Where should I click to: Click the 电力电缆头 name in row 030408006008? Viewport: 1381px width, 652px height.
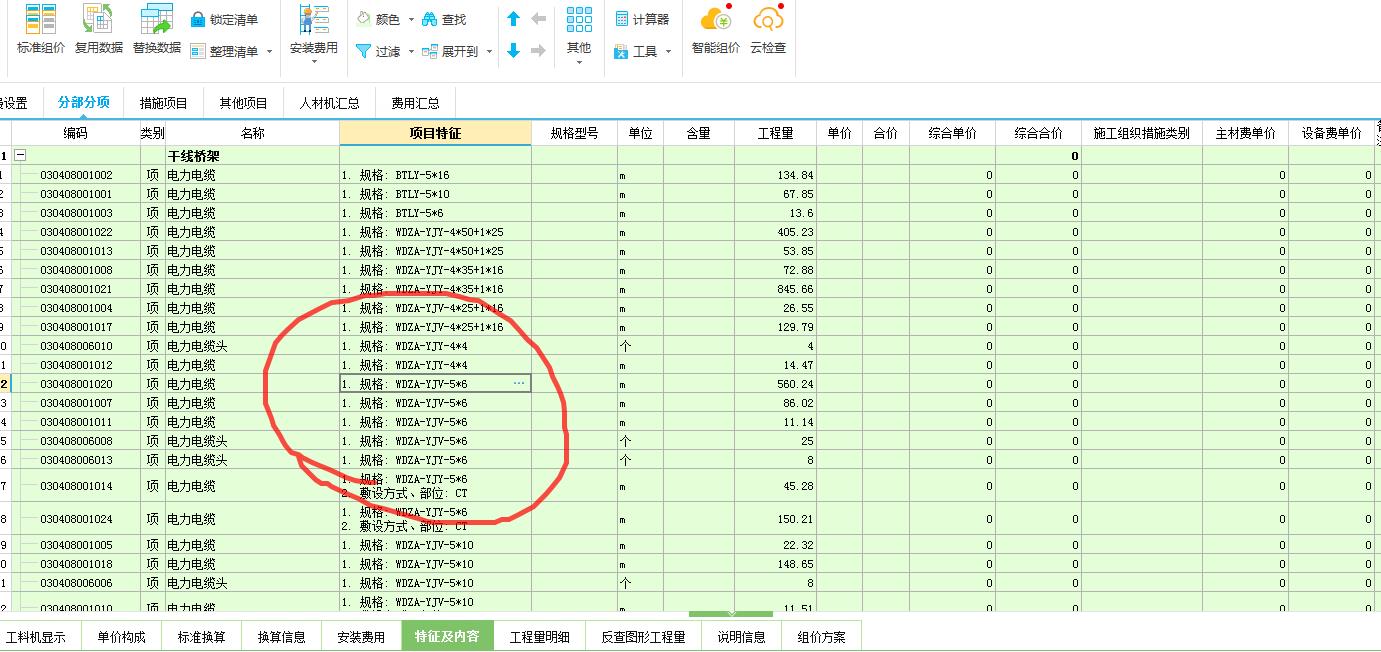tap(197, 441)
